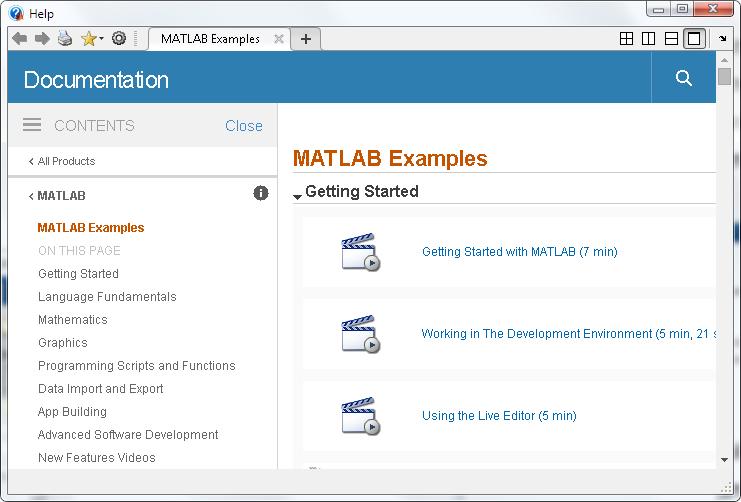Open Using the Live Editor video link
Screen dimensions: 741x502
click(x=499, y=415)
